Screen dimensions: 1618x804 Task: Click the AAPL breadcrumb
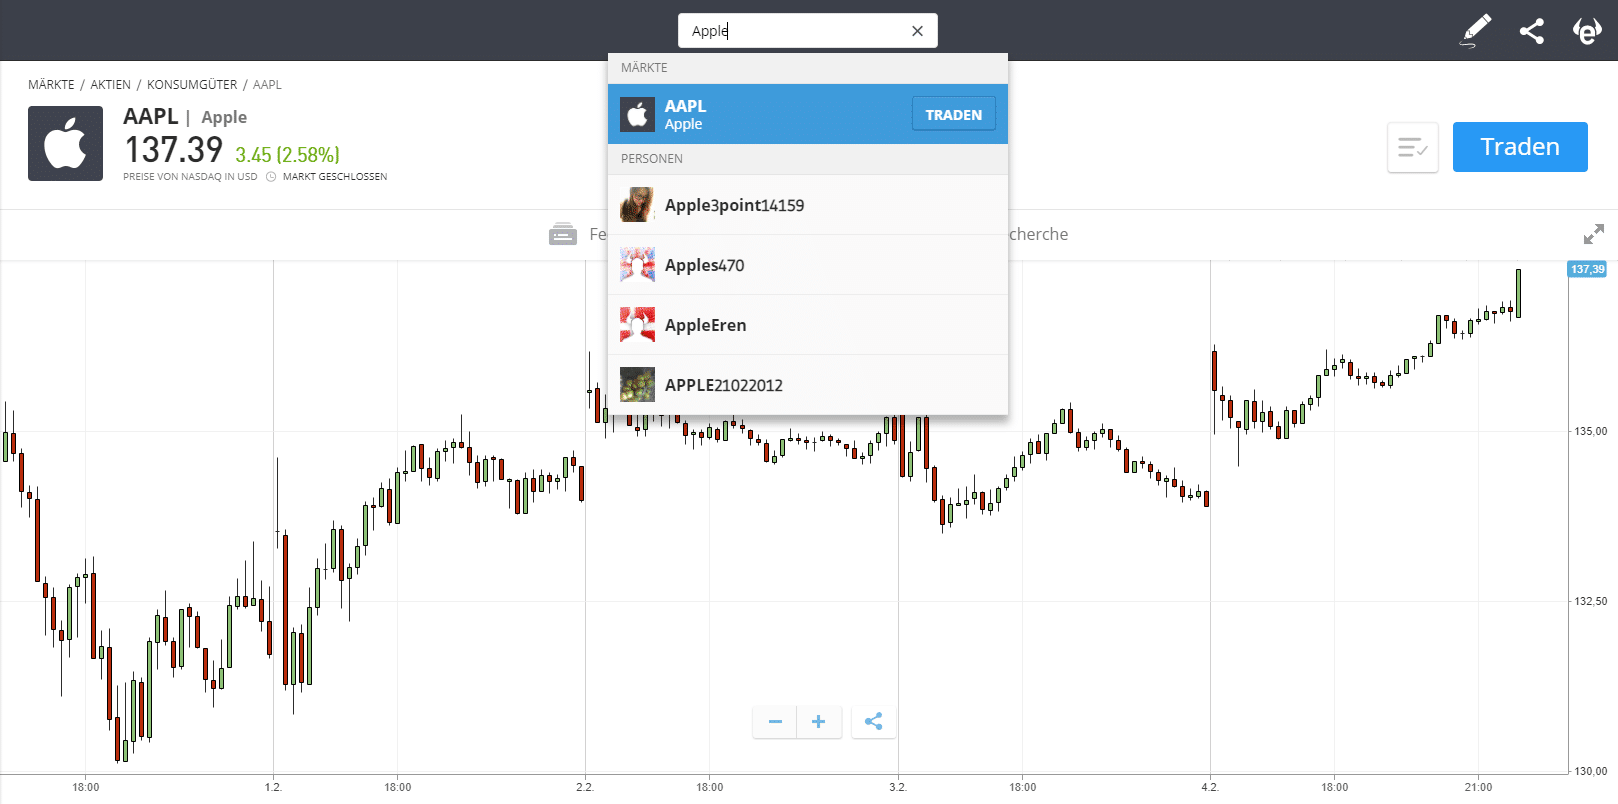tap(267, 85)
